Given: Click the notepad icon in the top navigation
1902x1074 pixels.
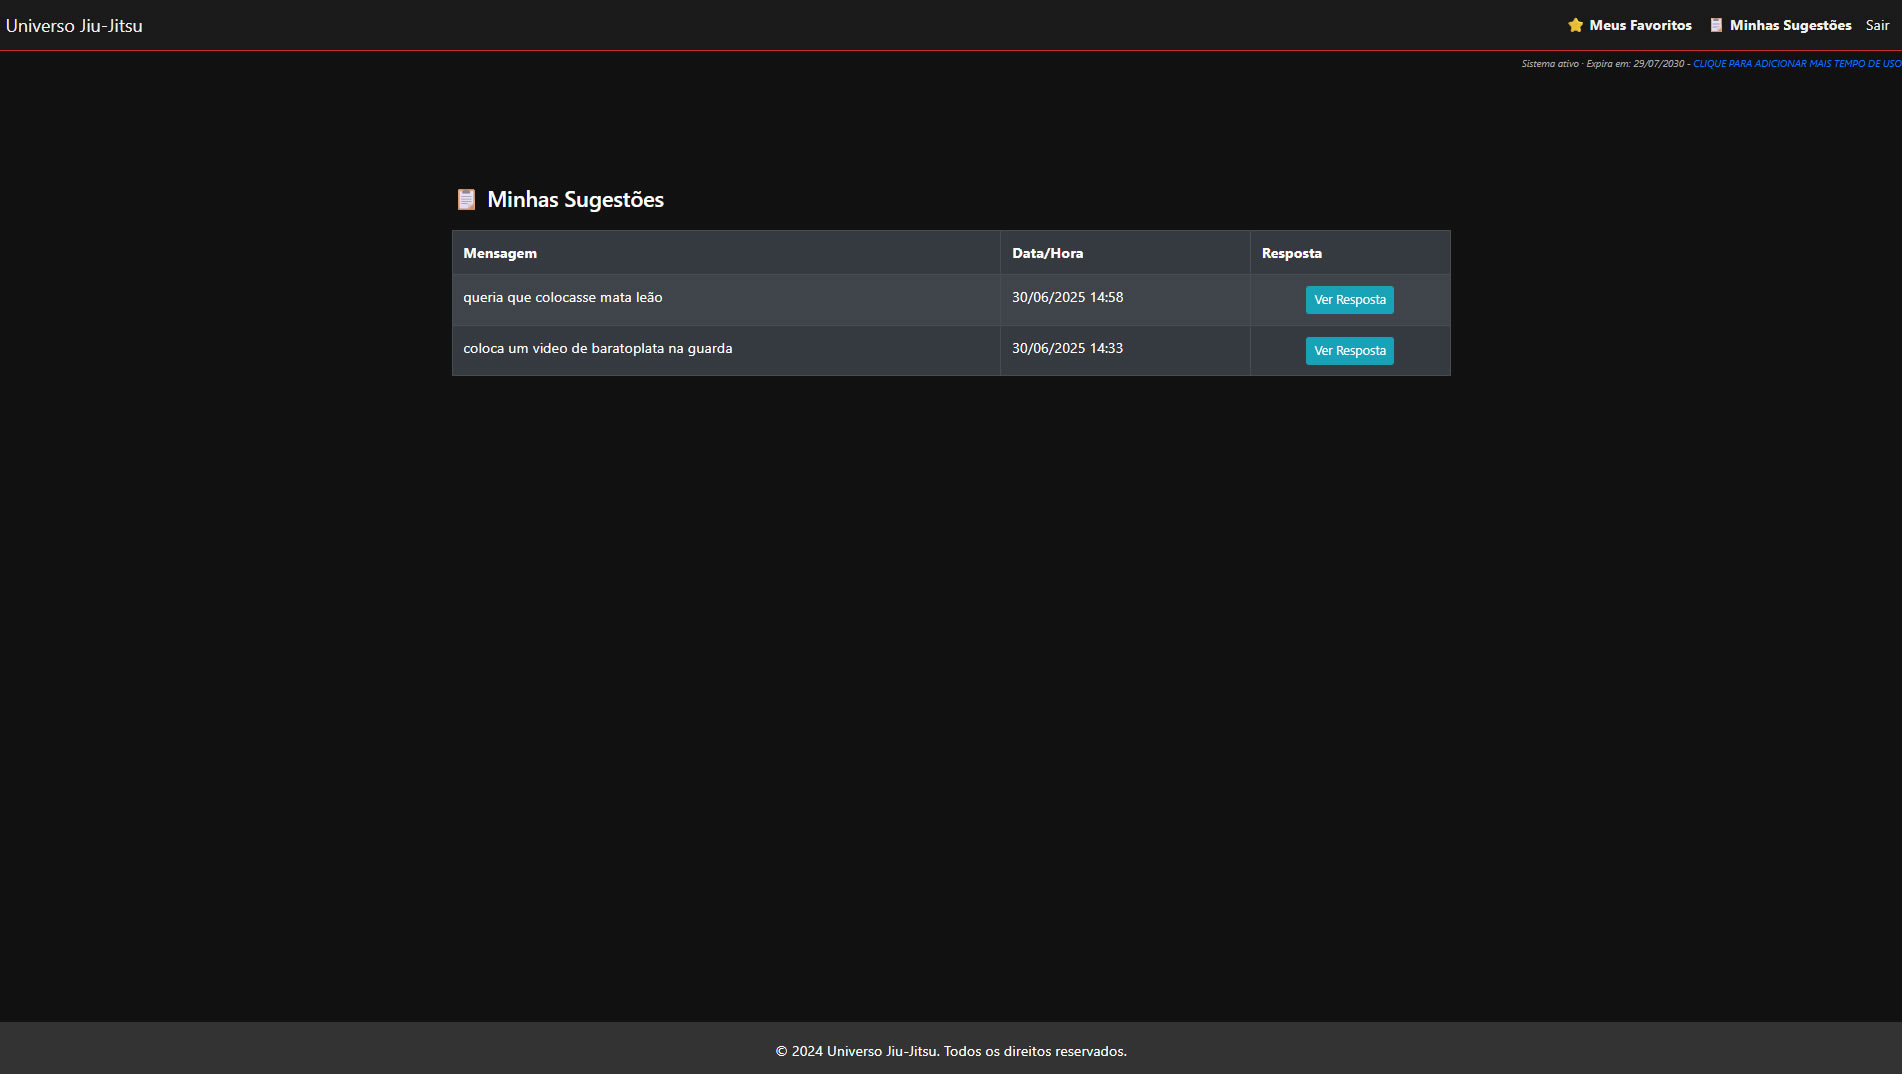Looking at the screenshot, I should coord(1716,25).
